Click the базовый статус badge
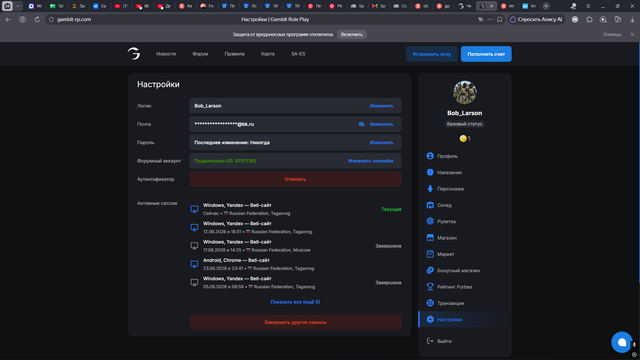Image resolution: width=640 pixels, height=360 pixels. (464, 124)
